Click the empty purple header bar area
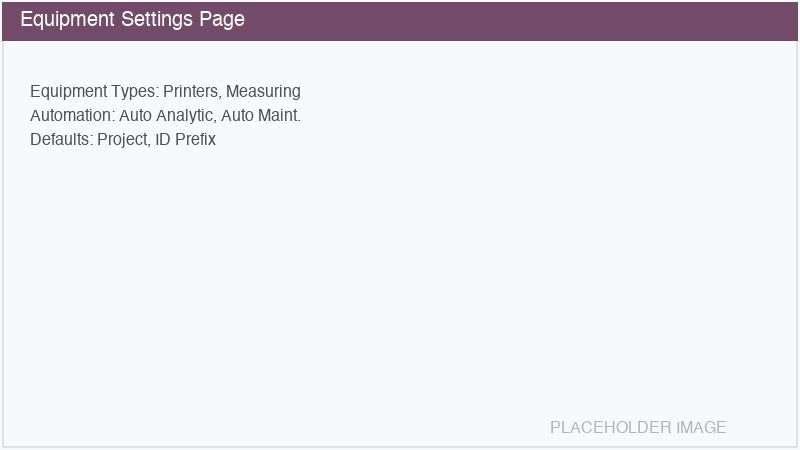Screen dimensions: 800x450 (520, 20)
